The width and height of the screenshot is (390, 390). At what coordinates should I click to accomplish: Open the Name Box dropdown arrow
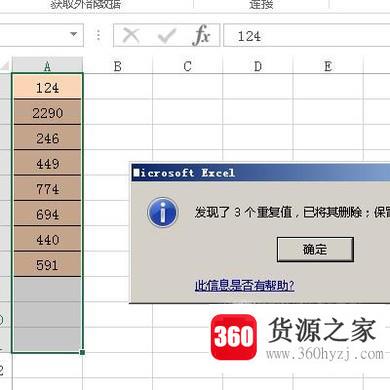[74, 34]
